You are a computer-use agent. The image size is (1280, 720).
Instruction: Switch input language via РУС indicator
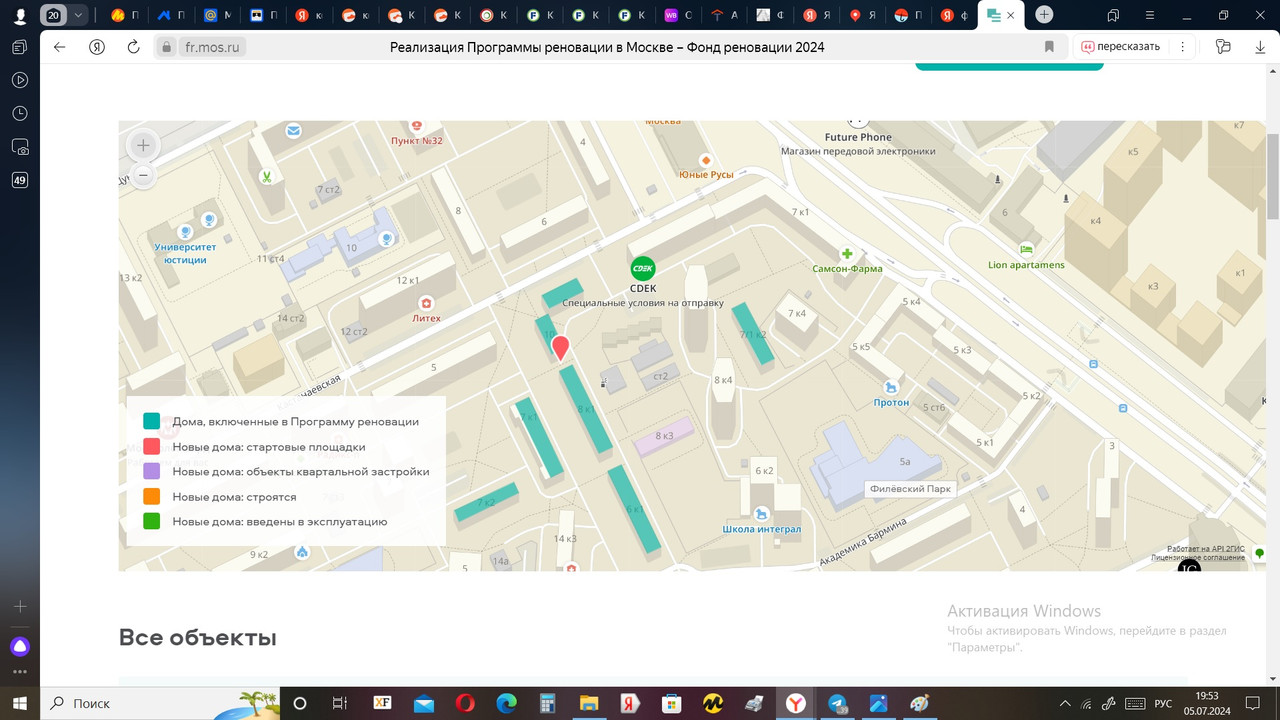coord(1163,704)
